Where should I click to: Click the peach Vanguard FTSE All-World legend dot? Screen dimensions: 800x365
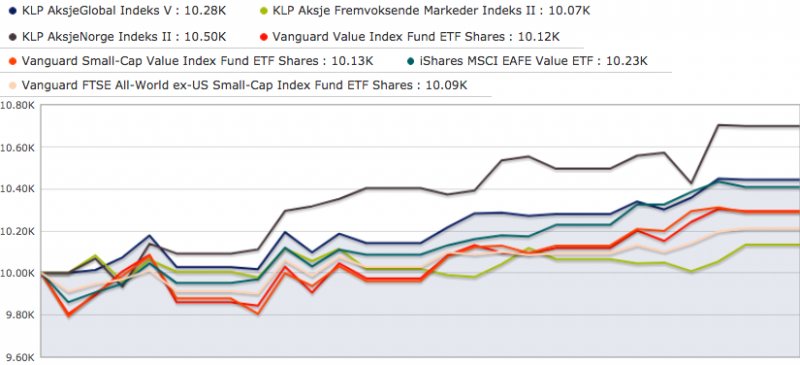point(13,86)
